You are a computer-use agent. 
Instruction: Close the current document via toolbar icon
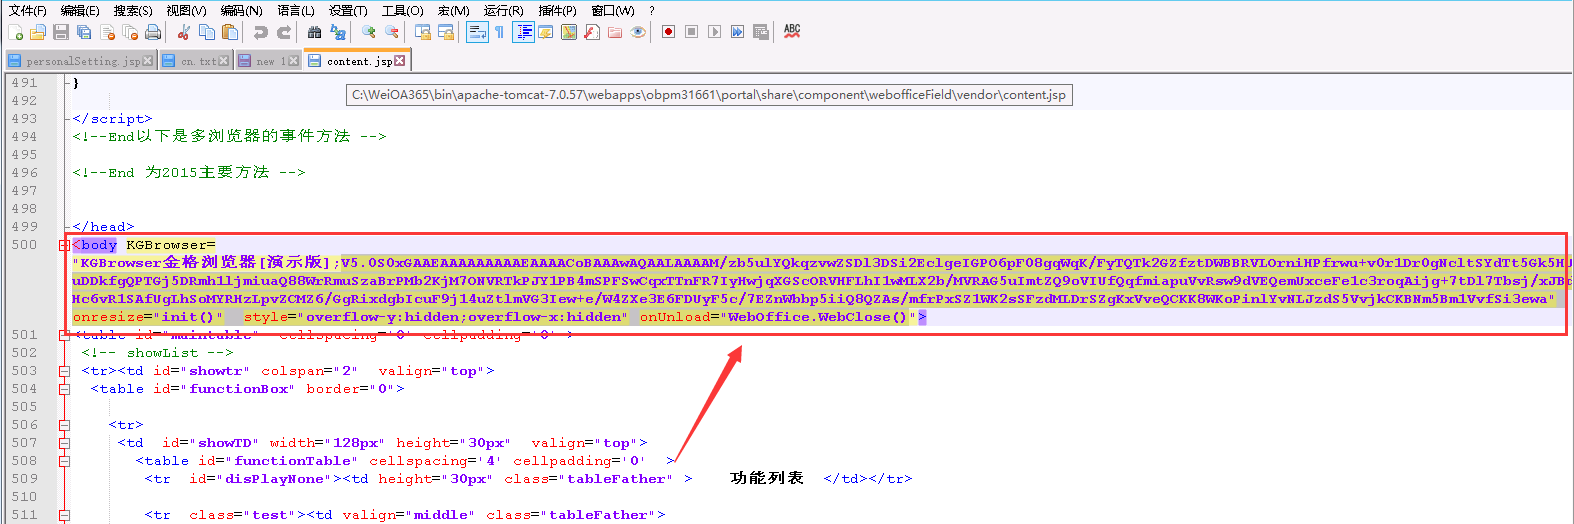click(107, 32)
